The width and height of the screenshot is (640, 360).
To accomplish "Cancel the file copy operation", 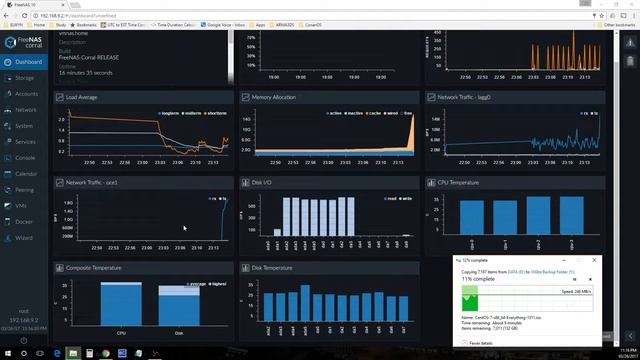I will 590,279.
